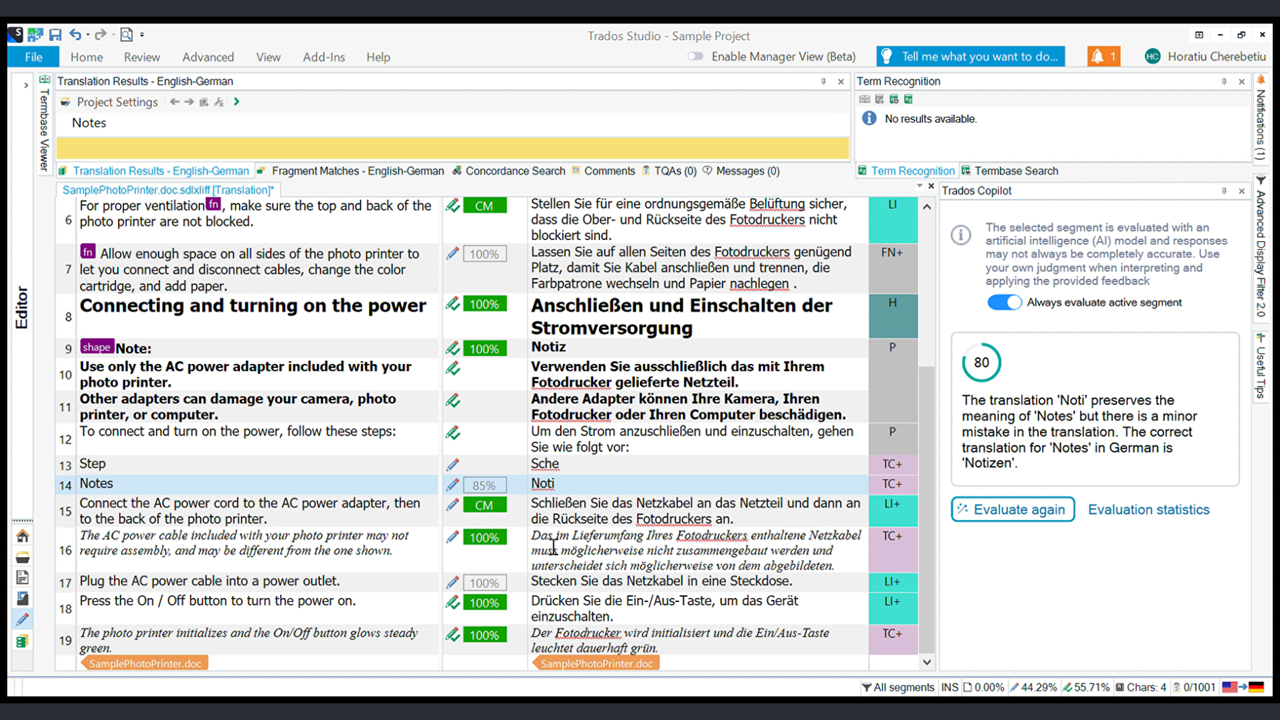The image size is (1280, 720).
Task: Pin the Trados Copilot panel
Action: tap(1223, 191)
